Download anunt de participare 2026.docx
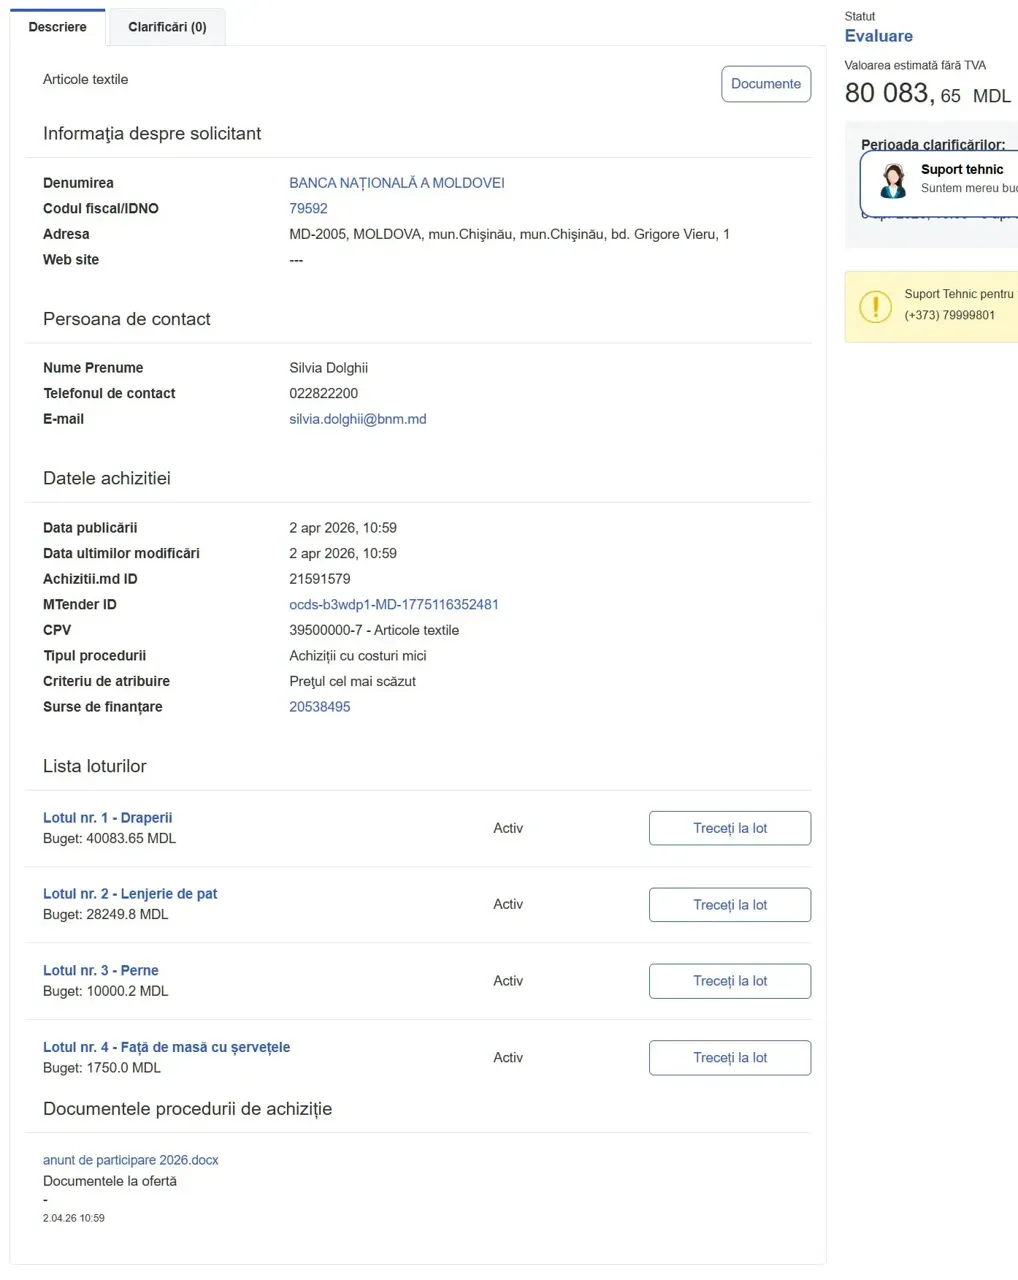1018x1280 pixels. tap(130, 1160)
